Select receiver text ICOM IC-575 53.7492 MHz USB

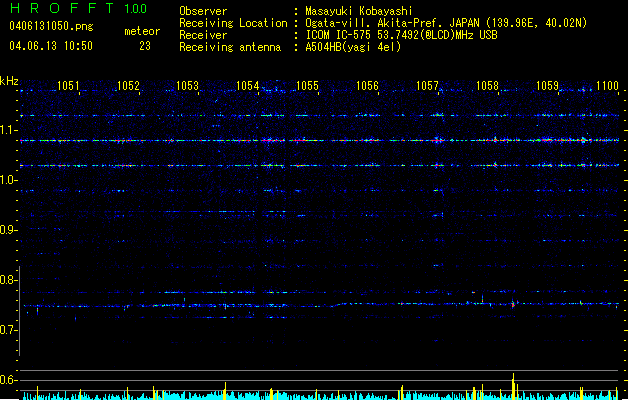pos(401,35)
